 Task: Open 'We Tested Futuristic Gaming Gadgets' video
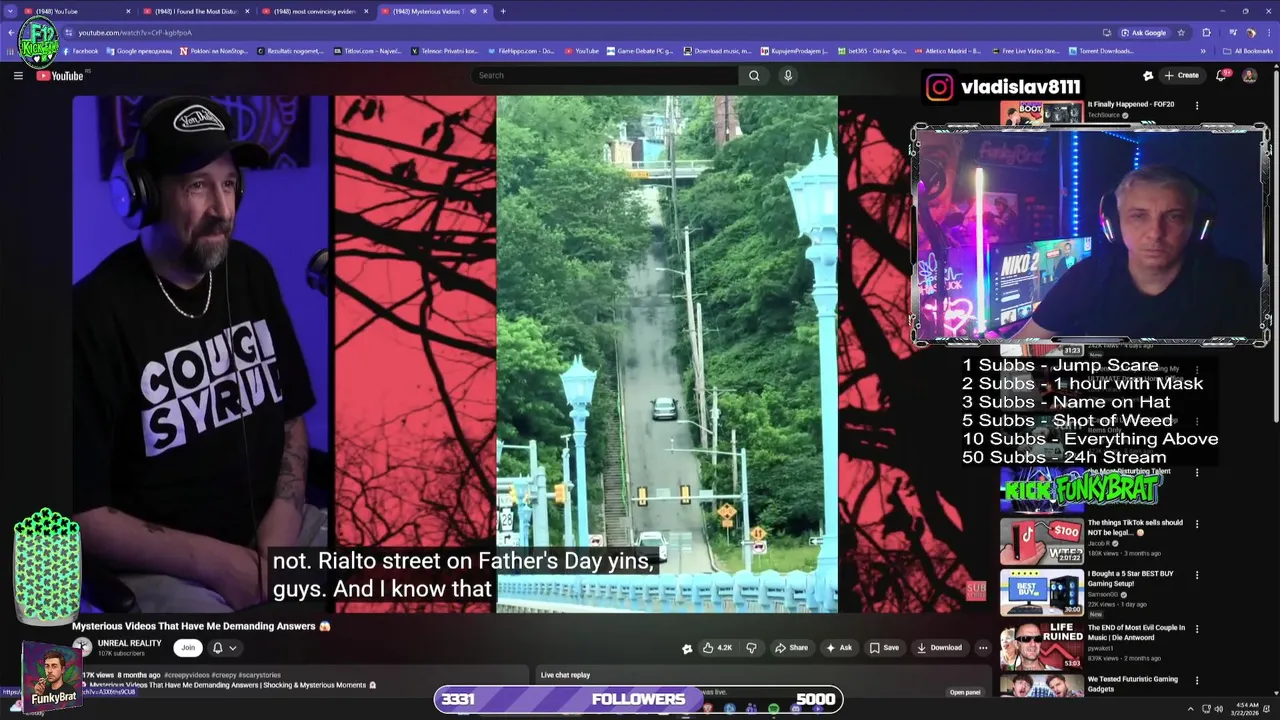click(x=1132, y=684)
